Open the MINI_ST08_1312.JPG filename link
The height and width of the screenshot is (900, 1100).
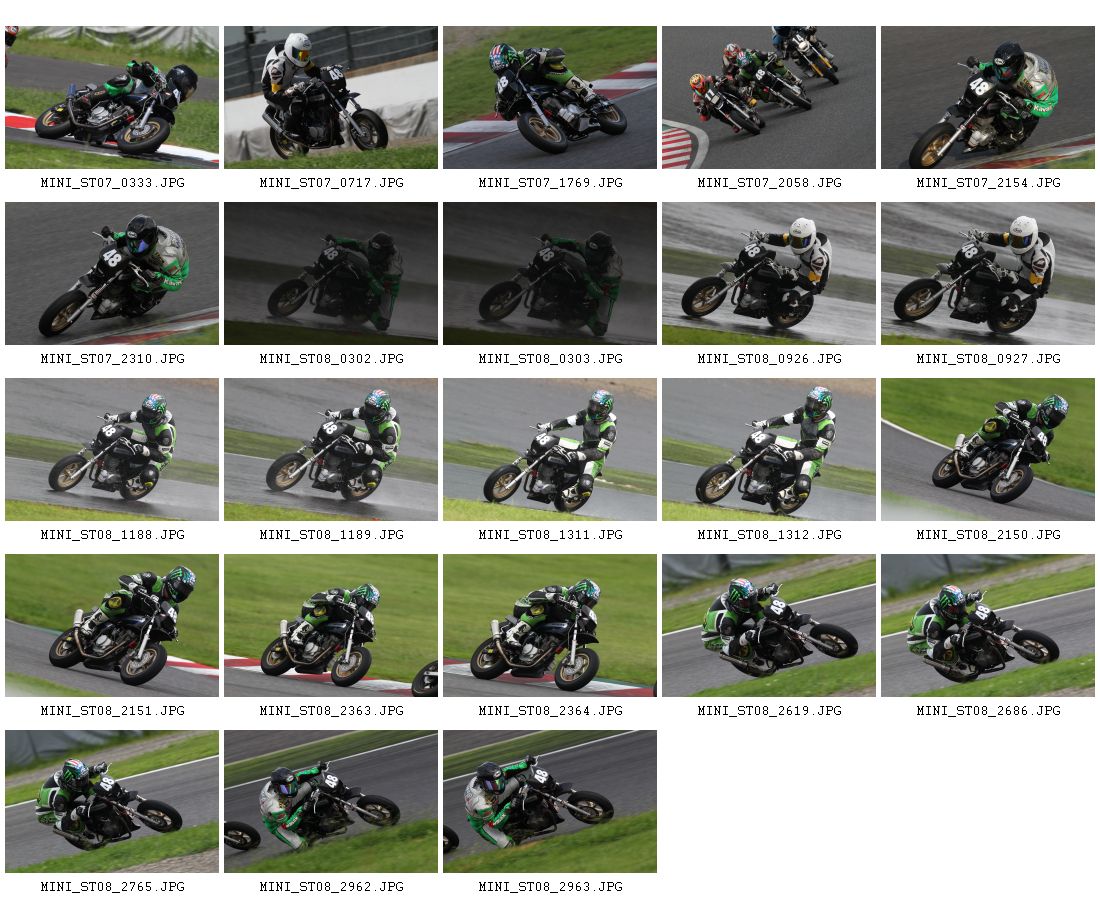pyautogui.click(x=770, y=535)
